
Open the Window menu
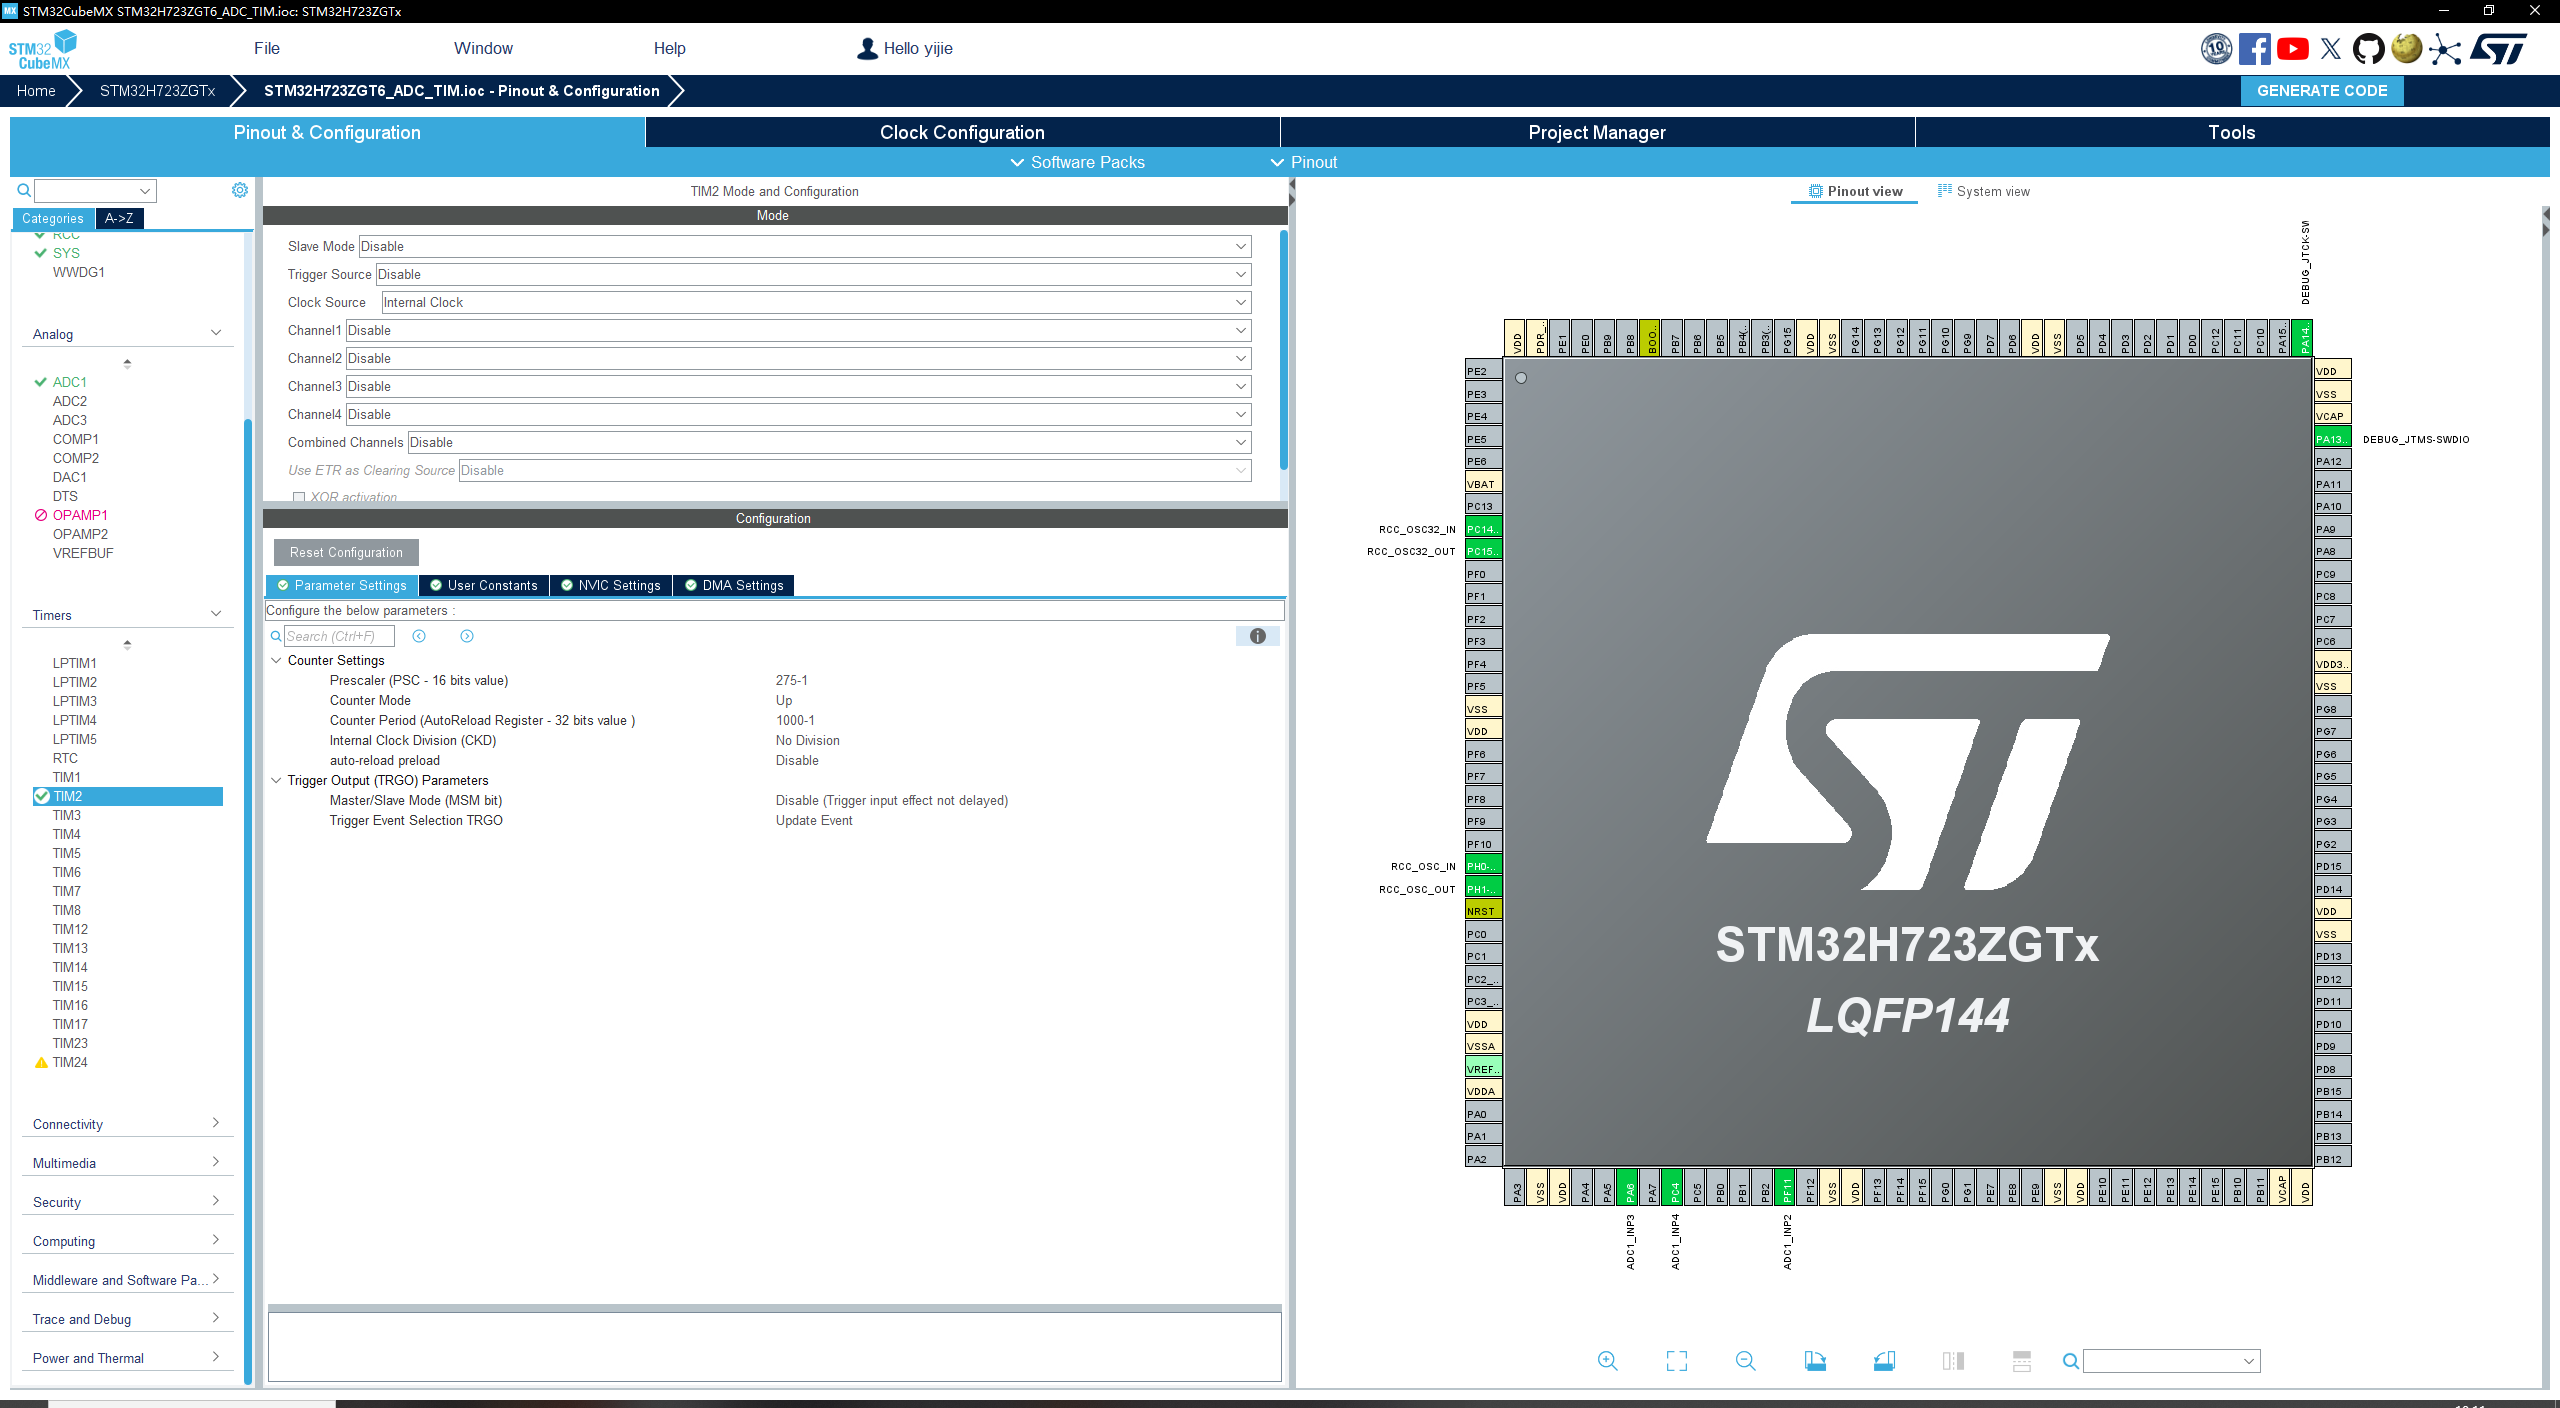tap(483, 48)
